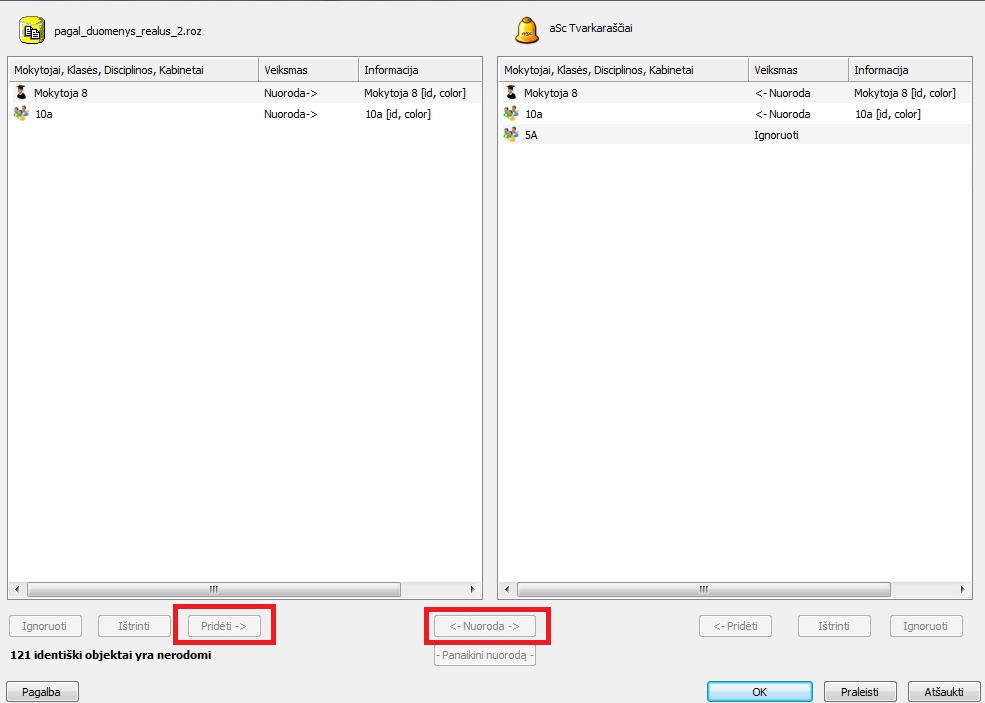Select Mokytoja 8 teacher icon in left list

[21, 92]
